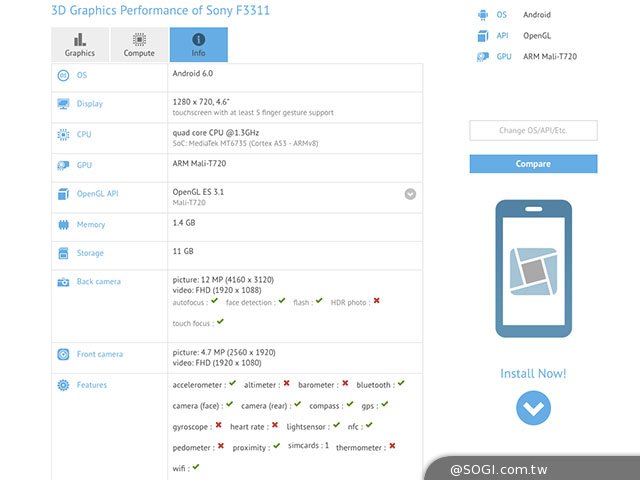This screenshot has width=640, height=480.
Task: Click the Front camera icon
Action: 63,354
